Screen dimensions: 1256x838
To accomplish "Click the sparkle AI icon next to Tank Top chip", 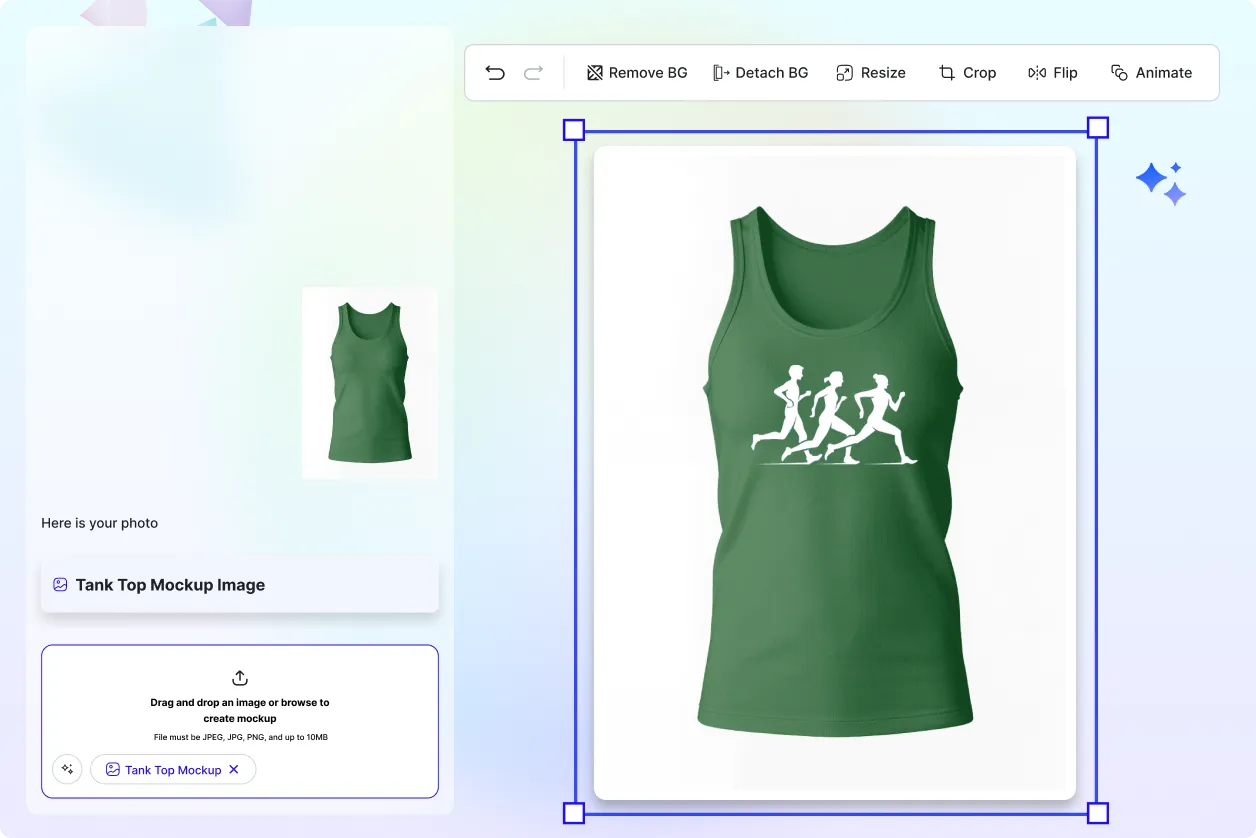I will click(x=67, y=769).
